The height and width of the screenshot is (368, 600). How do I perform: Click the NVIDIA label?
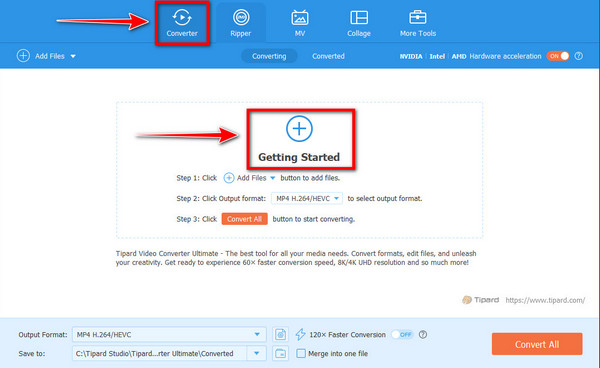(411, 56)
